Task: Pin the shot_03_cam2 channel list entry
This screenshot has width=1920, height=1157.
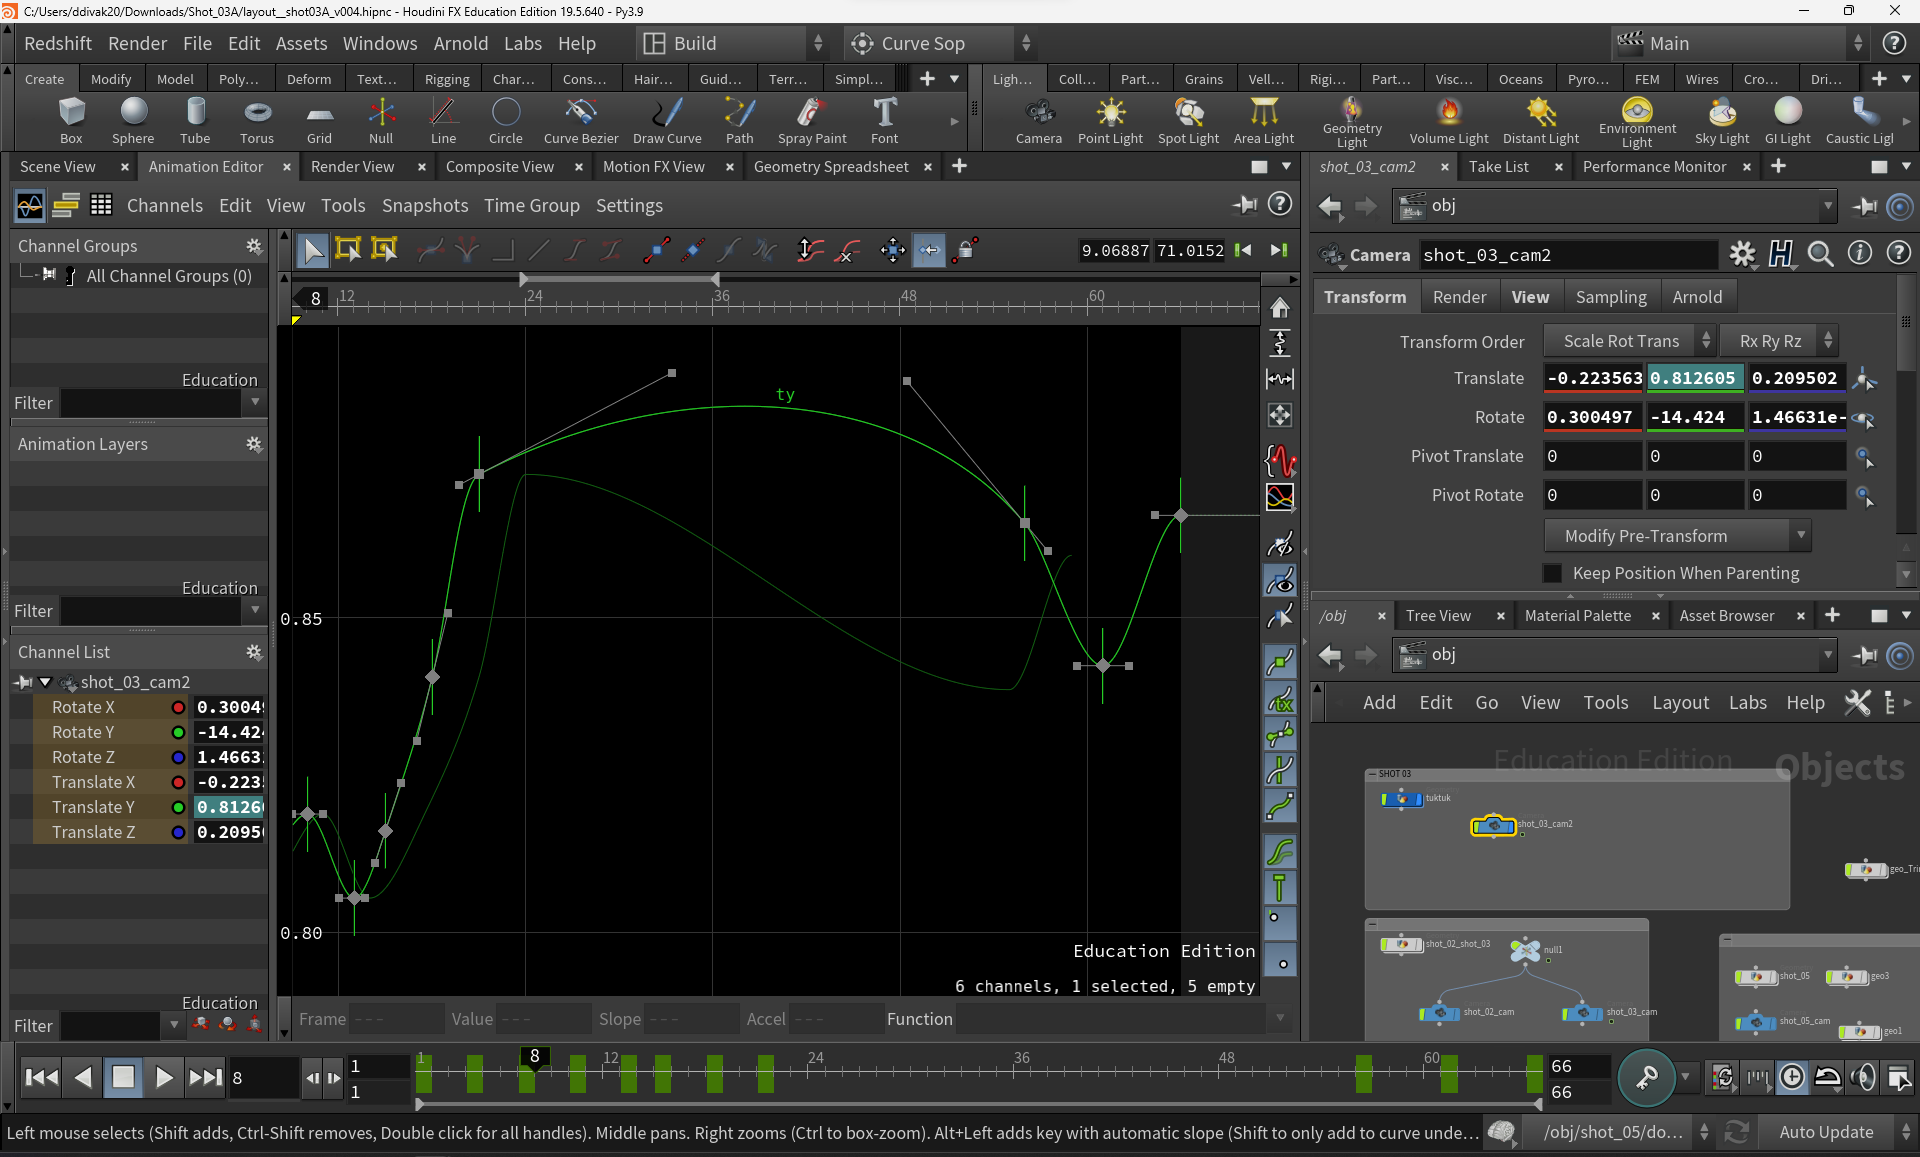Action: [x=23, y=682]
